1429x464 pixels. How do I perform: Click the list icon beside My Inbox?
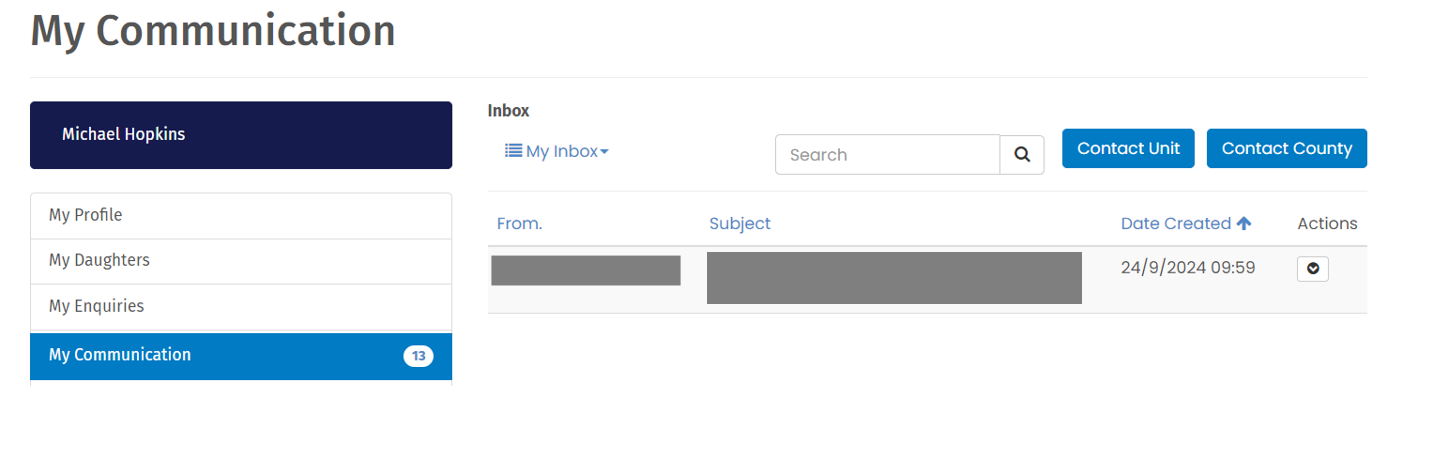click(x=513, y=151)
